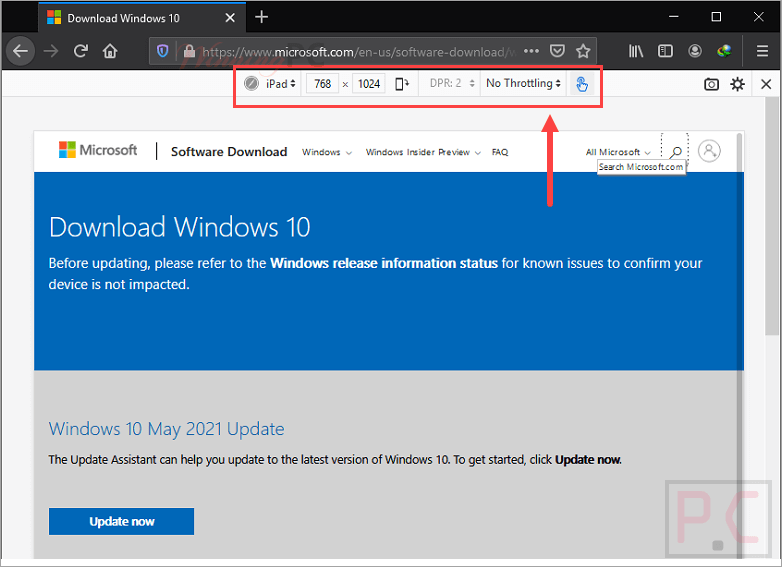Open a new browser tab
Viewport: 782px width, 567px height.
(261, 17)
